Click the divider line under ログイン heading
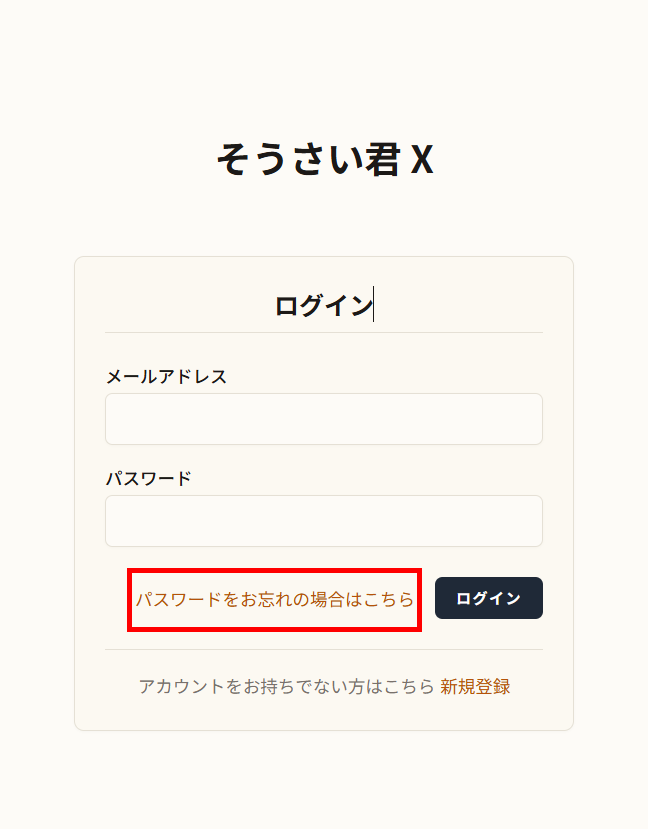Viewport: 648px width, 829px height. pyautogui.click(x=323, y=330)
